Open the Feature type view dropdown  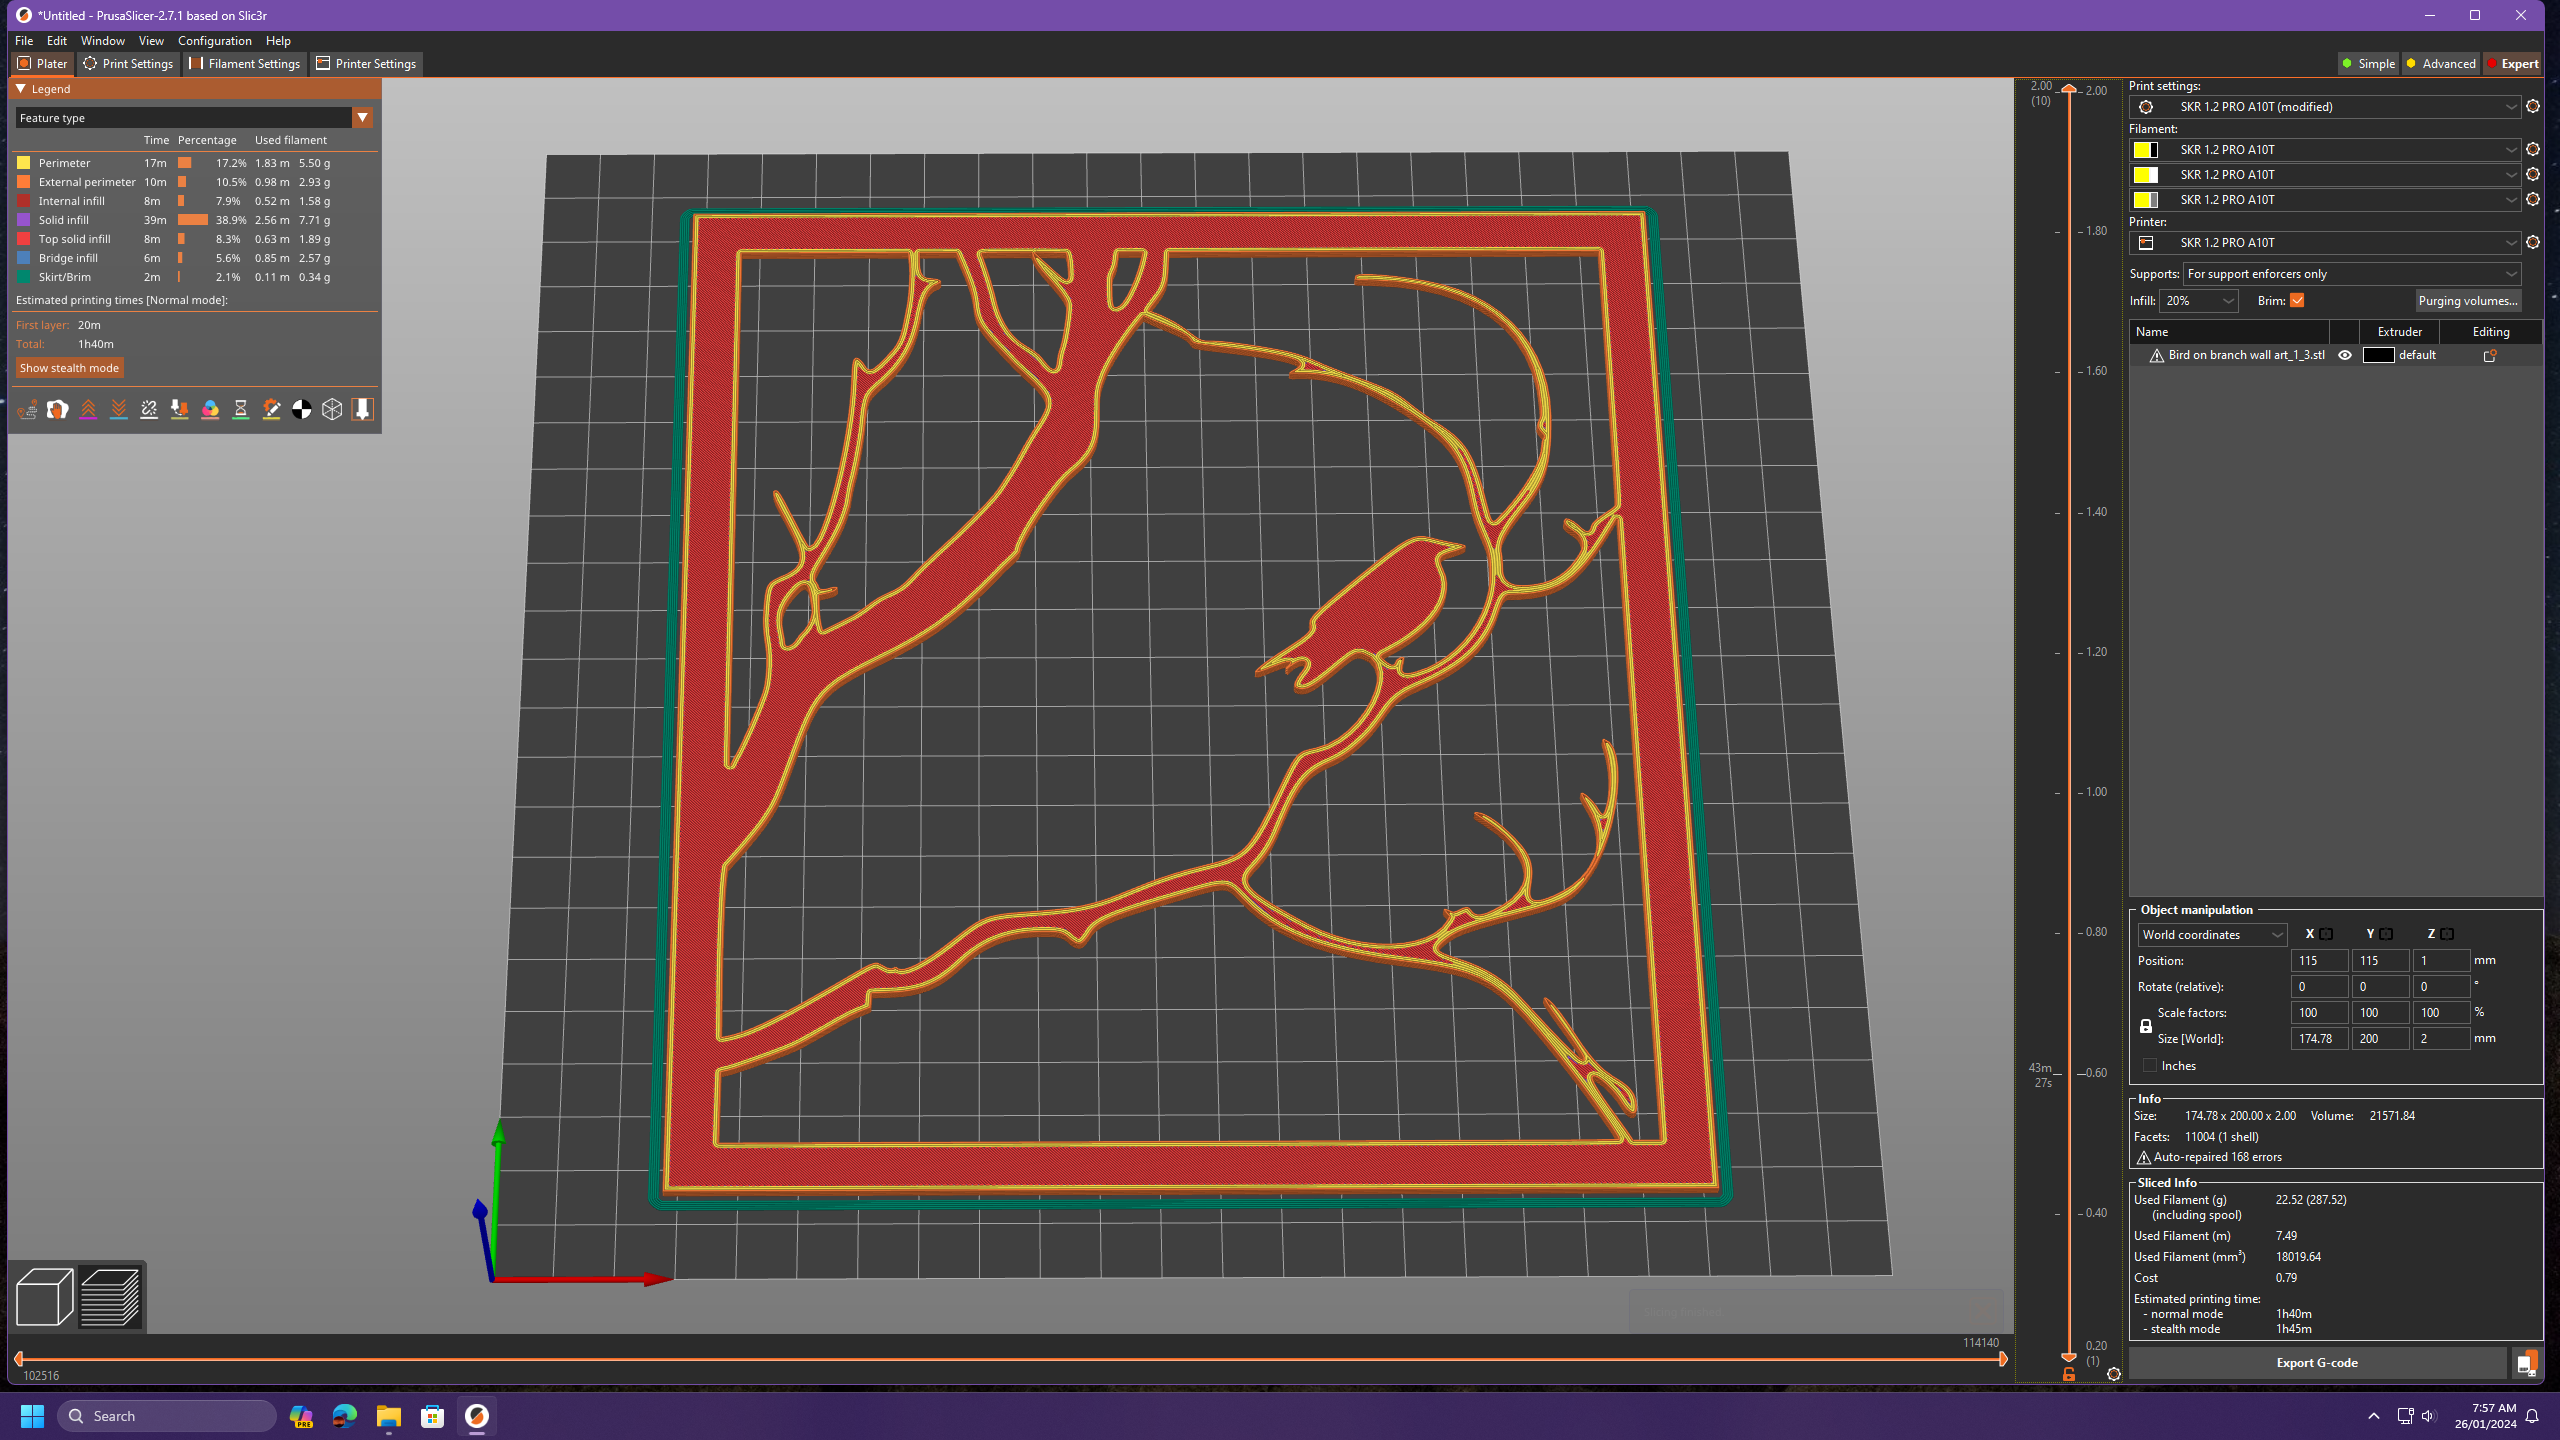coord(194,118)
